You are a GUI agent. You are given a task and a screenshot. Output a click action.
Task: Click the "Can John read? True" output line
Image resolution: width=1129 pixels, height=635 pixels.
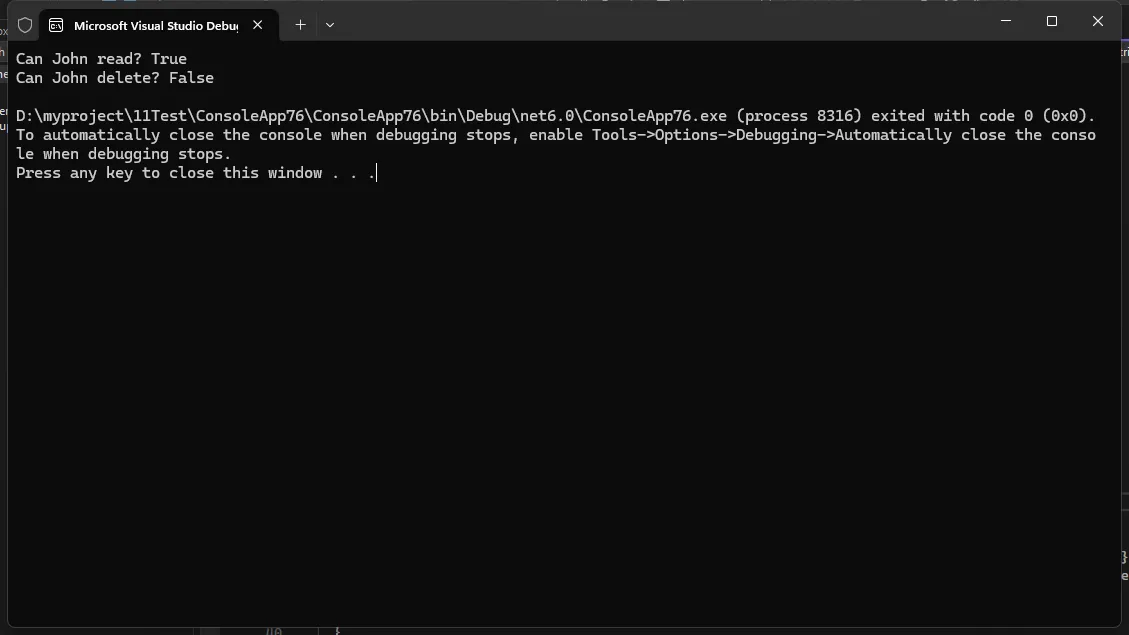click(x=101, y=59)
